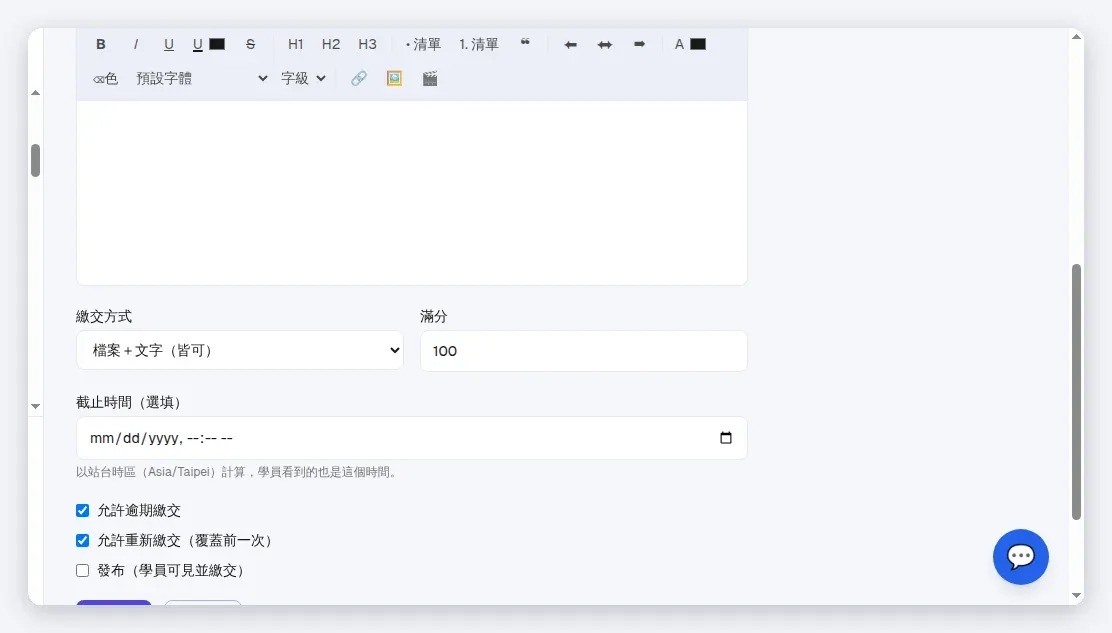Insert a video clip
The height and width of the screenshot is (633, 1112).
pos(430,79)
